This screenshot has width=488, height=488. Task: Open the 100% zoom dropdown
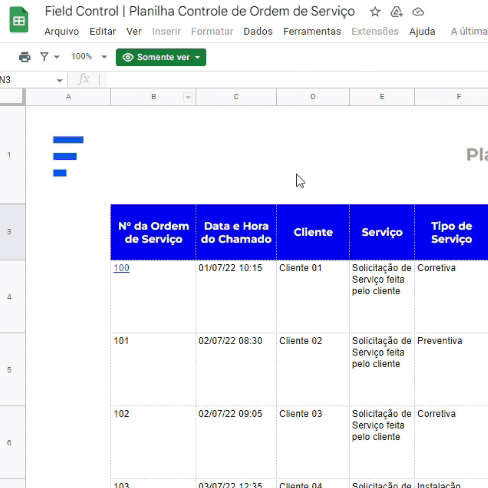pyautogui.click(x=89, y=57)
